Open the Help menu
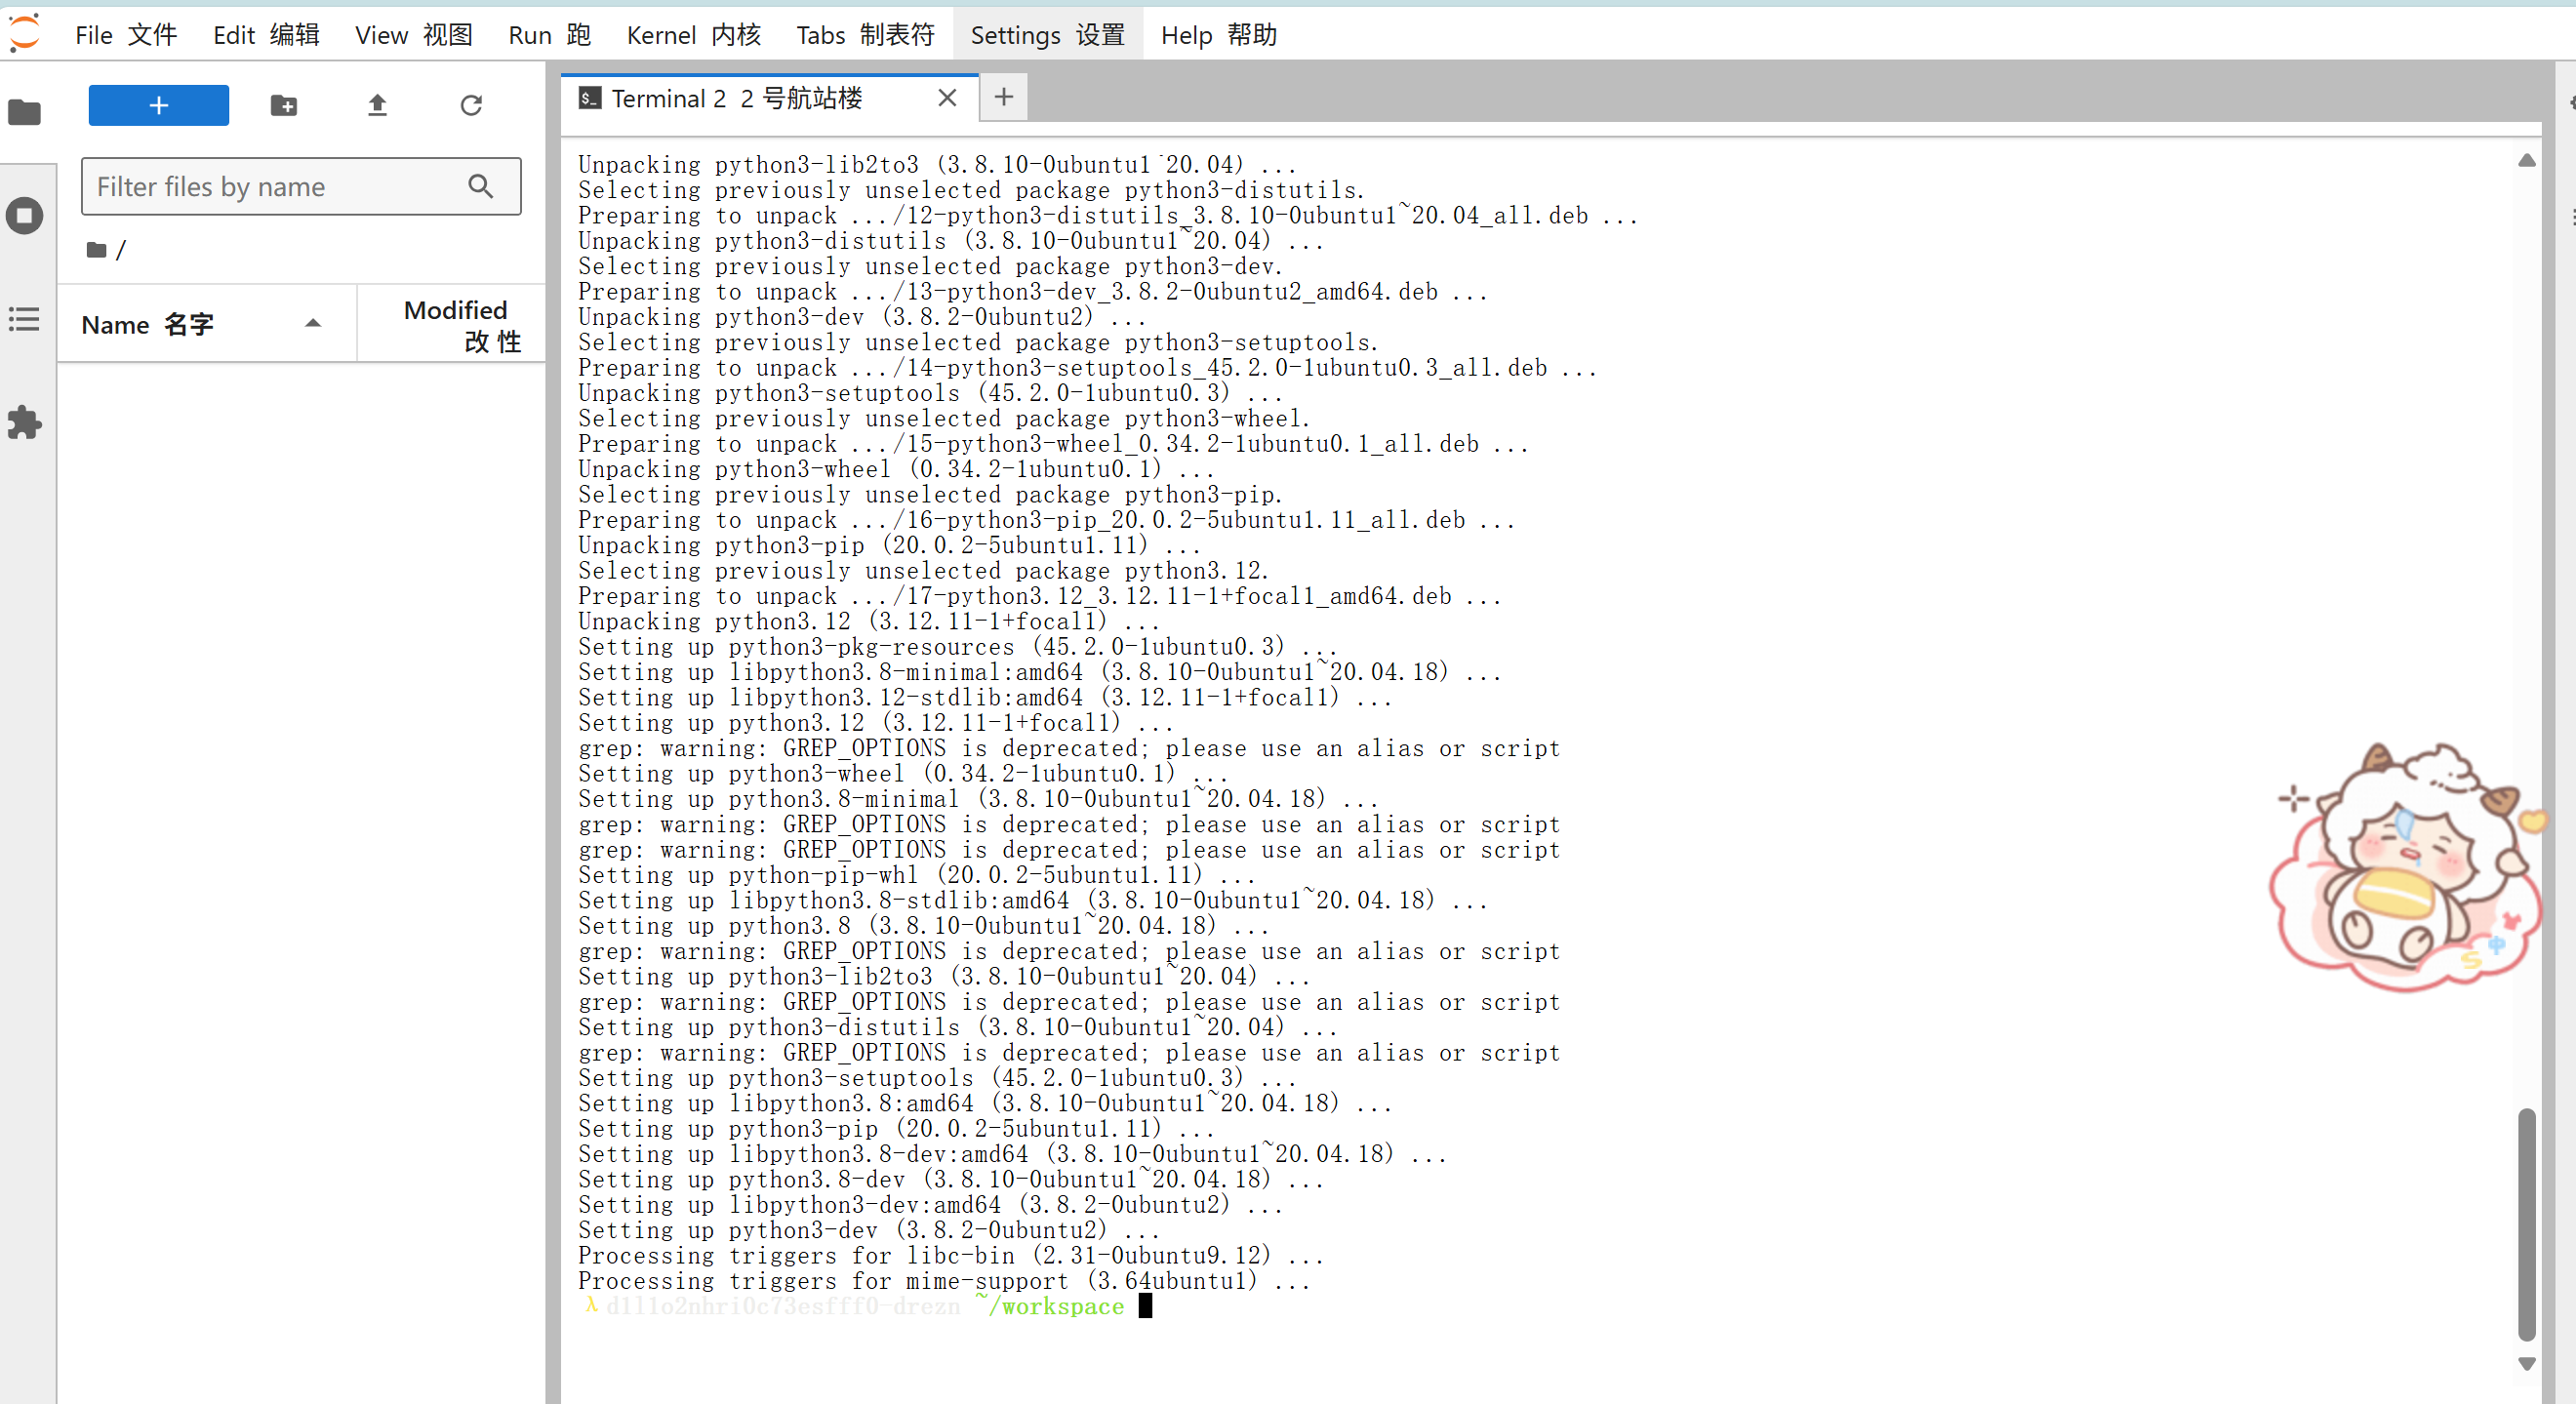The width and height of the screenshot is (2576, 1404). coord(1219,35)
